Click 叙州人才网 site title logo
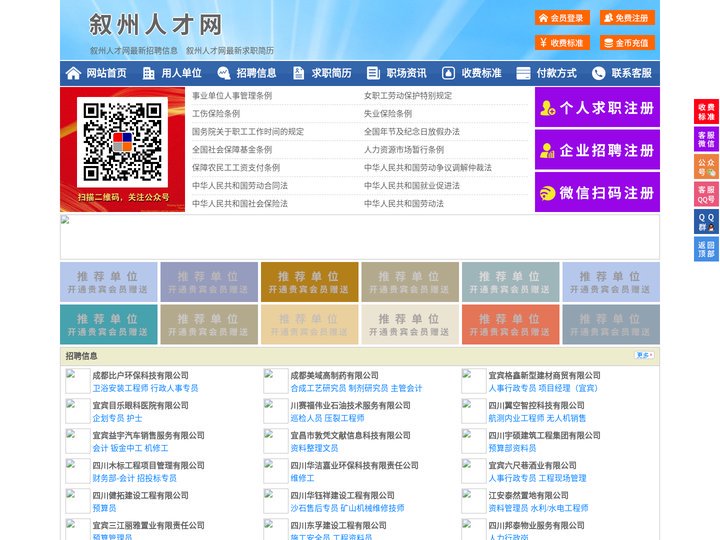Viewport: 720px width, 540px height. pos(156,24)
